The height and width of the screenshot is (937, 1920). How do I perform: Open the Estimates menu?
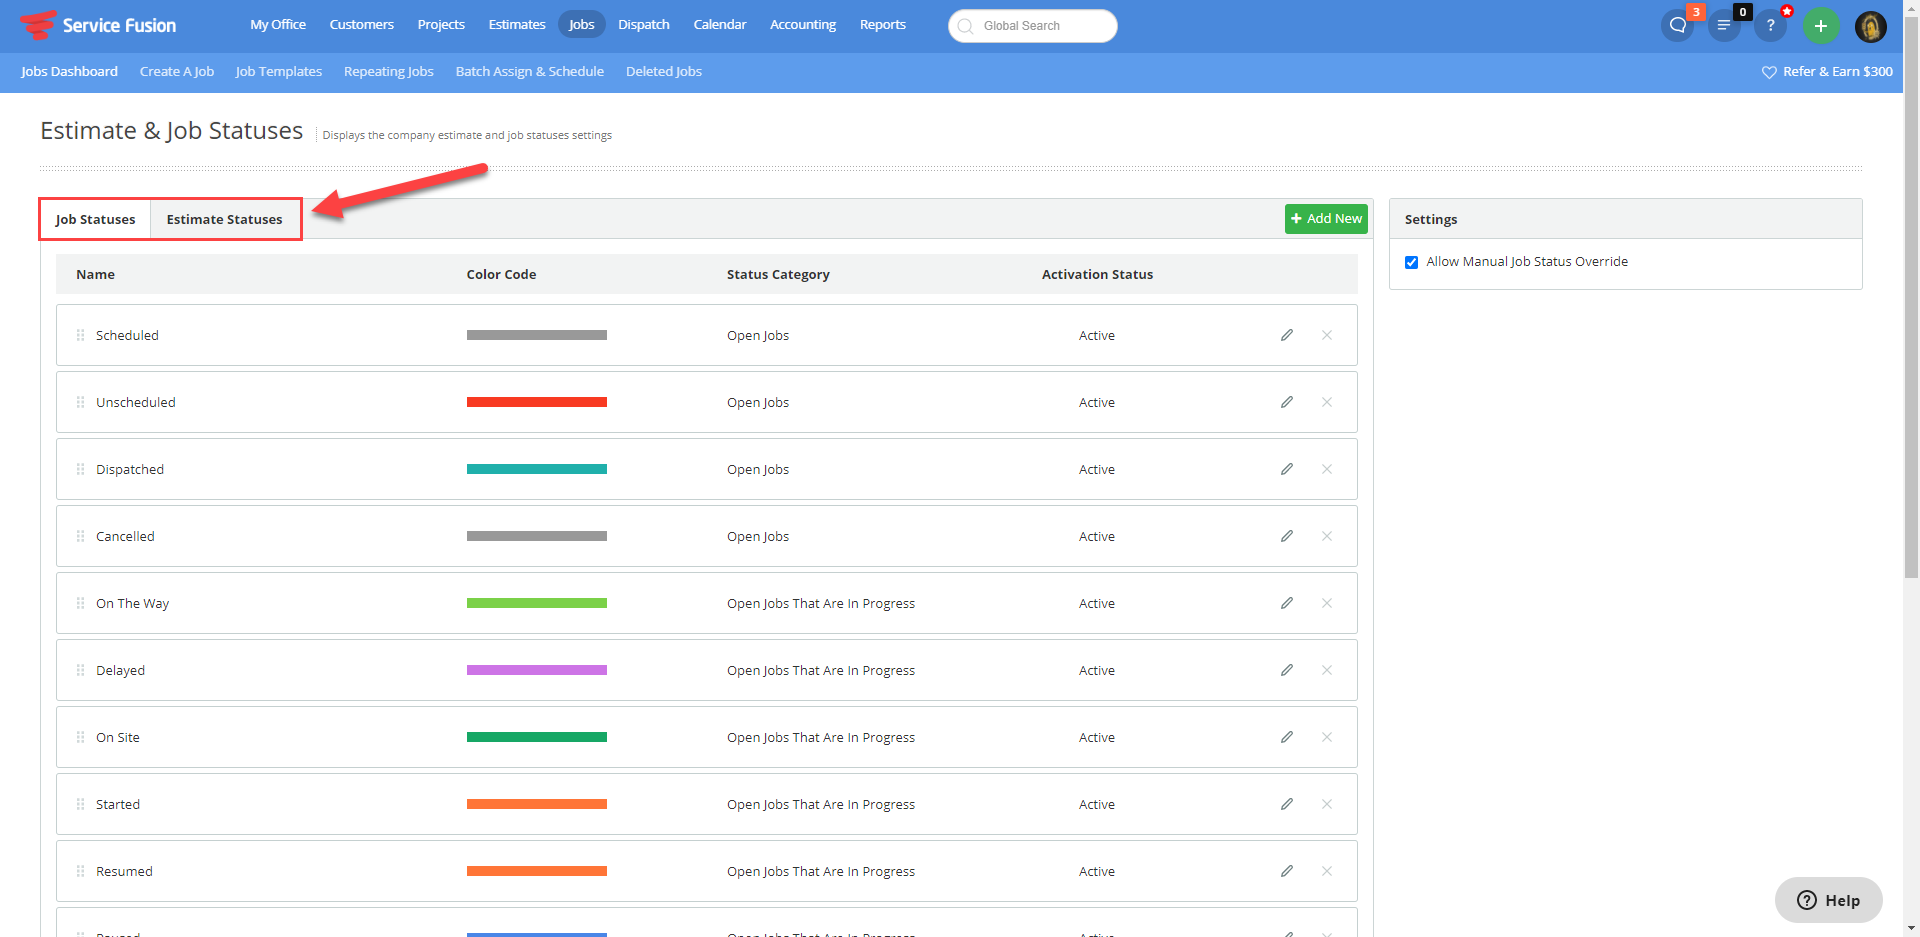click(x=517, y=25)
